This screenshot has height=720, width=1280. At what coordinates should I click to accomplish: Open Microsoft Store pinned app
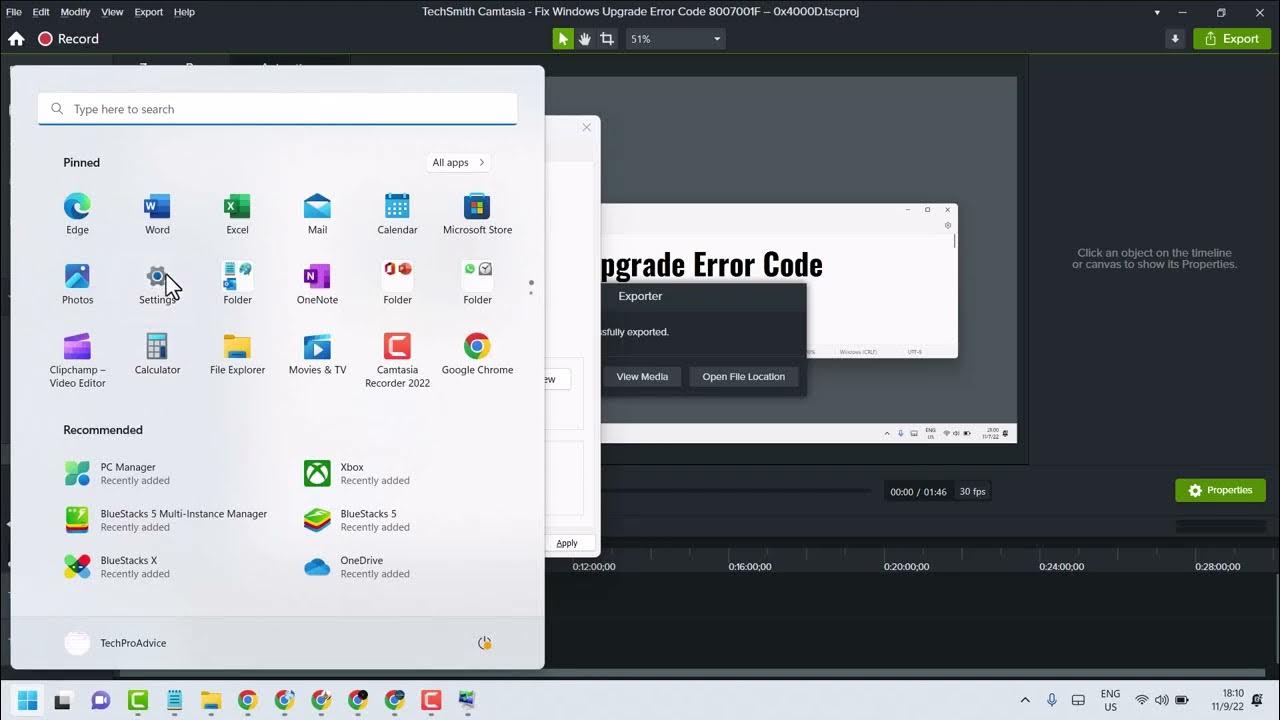tap(477, 214)
